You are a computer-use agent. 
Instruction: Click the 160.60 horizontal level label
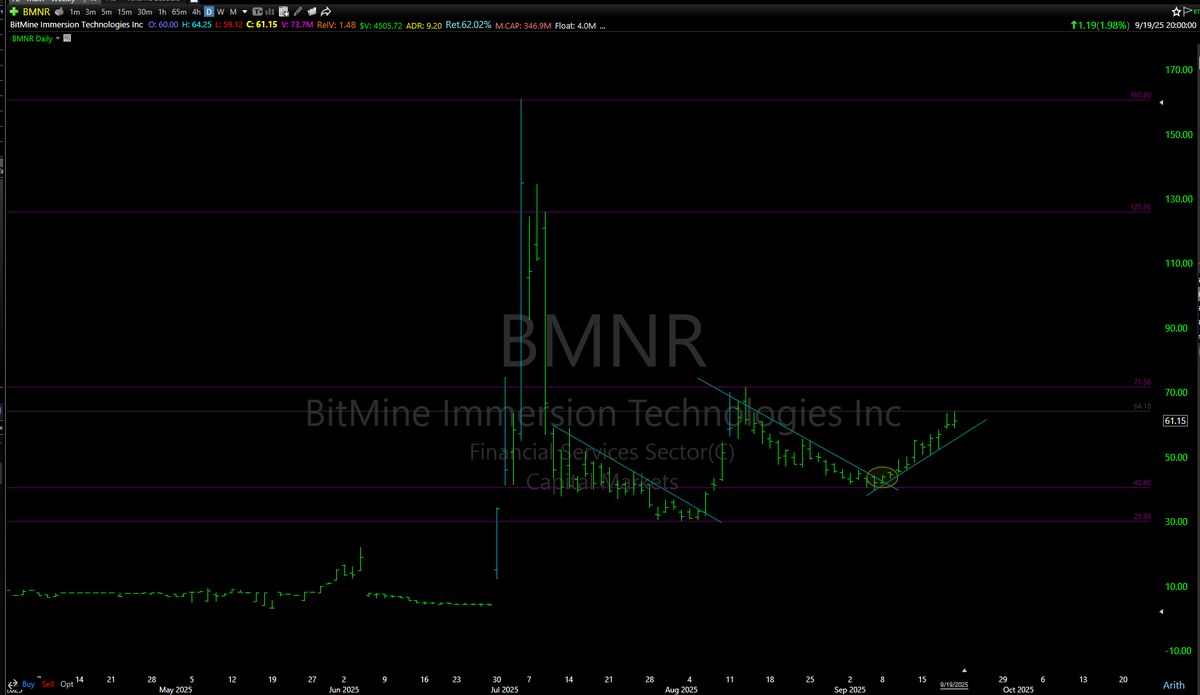click(1141, 95)
